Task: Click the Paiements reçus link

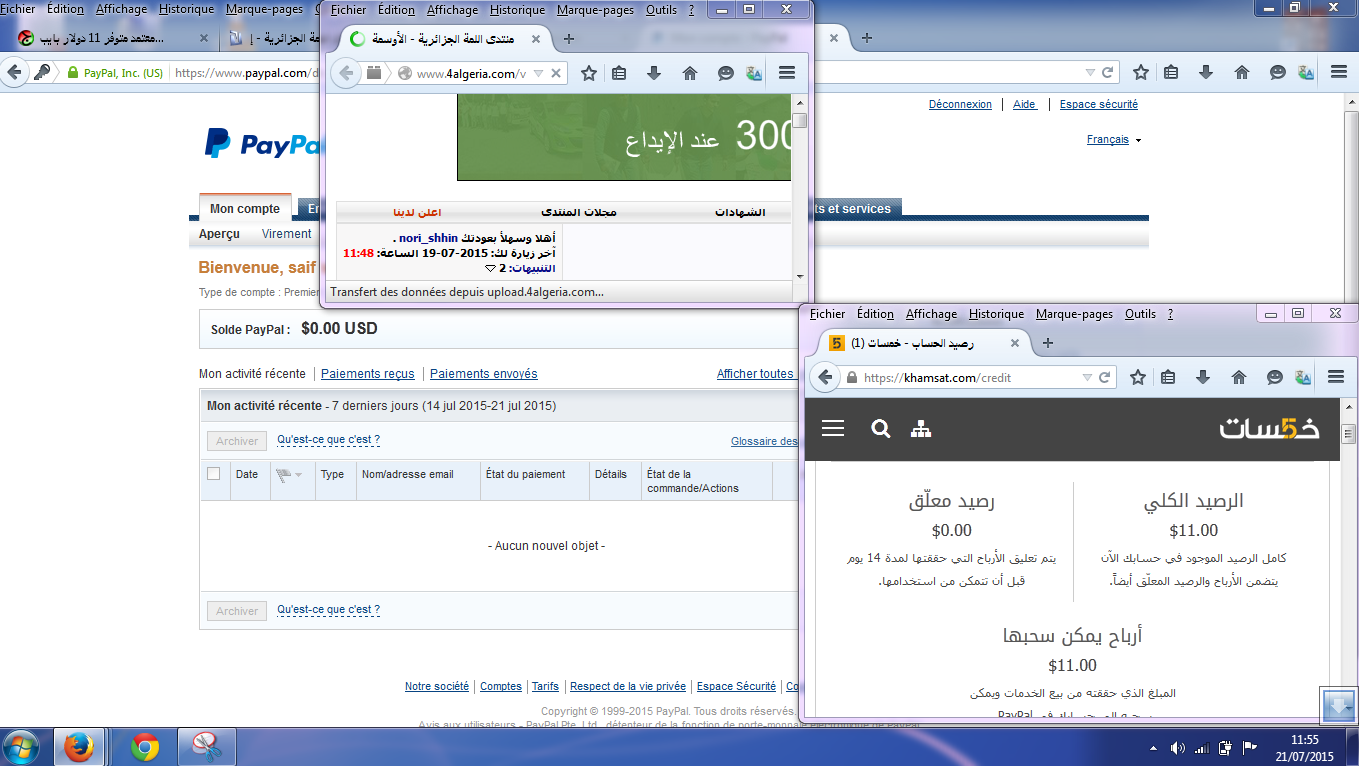Action: pos(367,374)
